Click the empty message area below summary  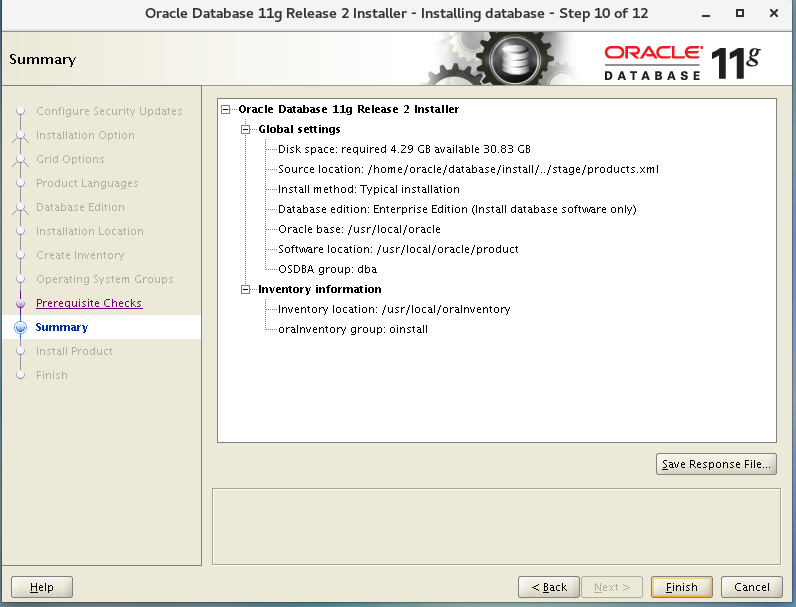[496, 526]
